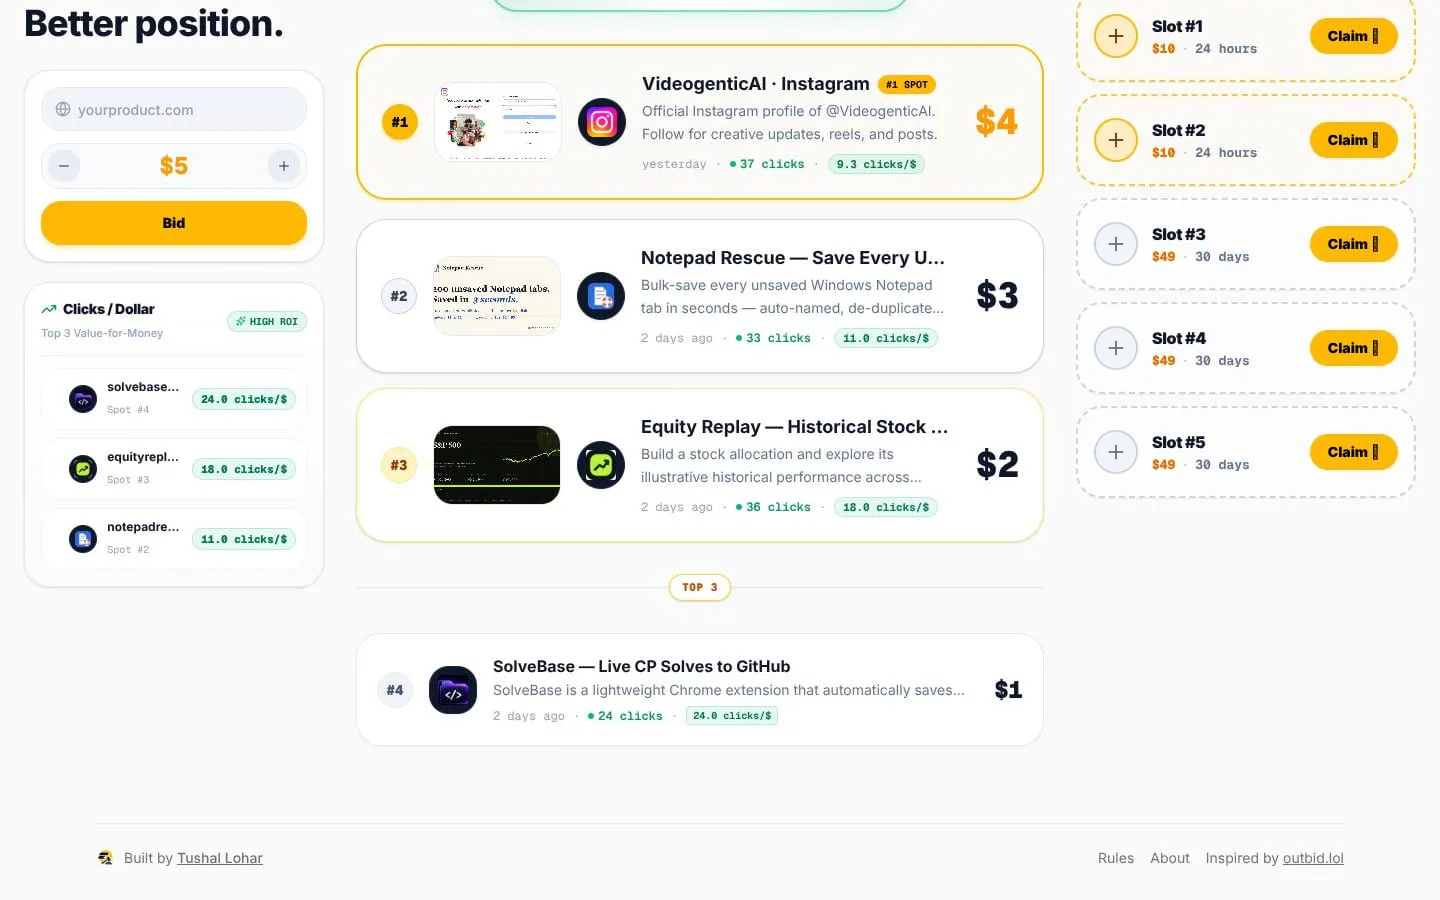Viewport: 1440px width, 900px height.
Task: Open the Notepad Rescue listing title
Action: pyautogui.click(x=793, y=258)
